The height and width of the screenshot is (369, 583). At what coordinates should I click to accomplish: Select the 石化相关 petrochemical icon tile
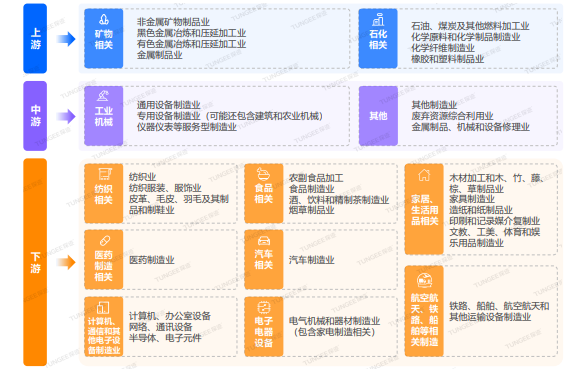coord(378,38)
